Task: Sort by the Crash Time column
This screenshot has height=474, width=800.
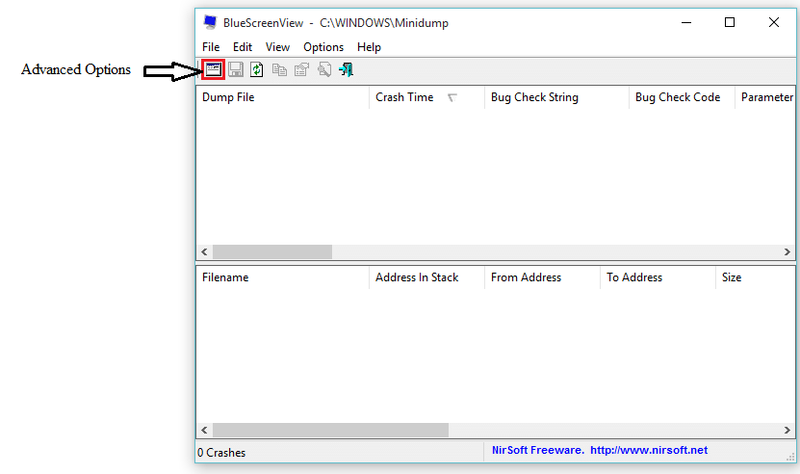Action: (427, 97)
